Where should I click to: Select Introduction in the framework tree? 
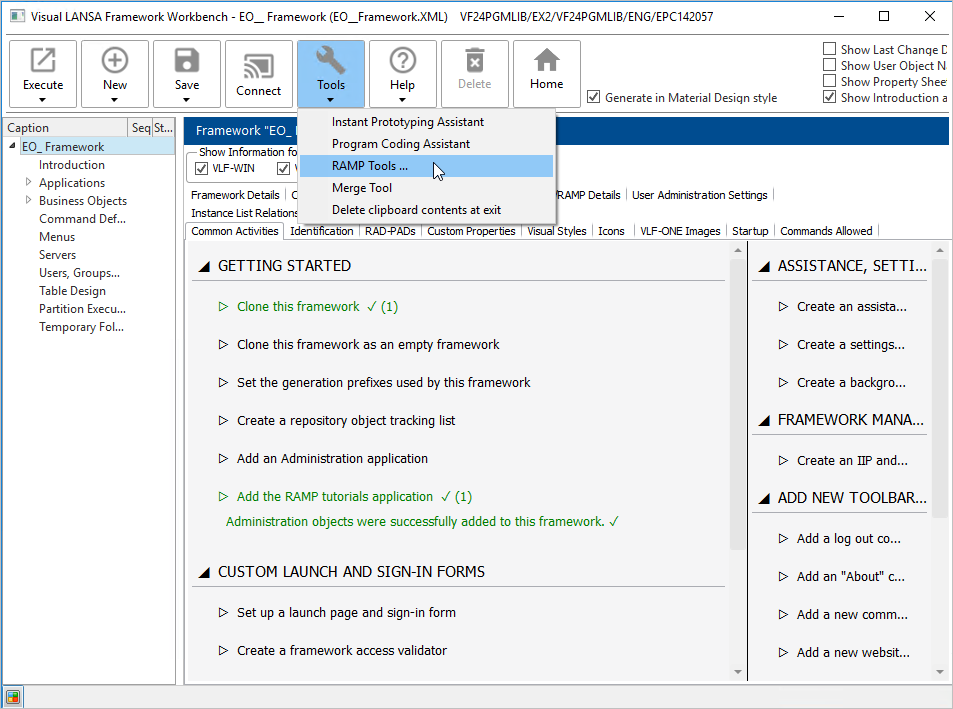(72, 165)
